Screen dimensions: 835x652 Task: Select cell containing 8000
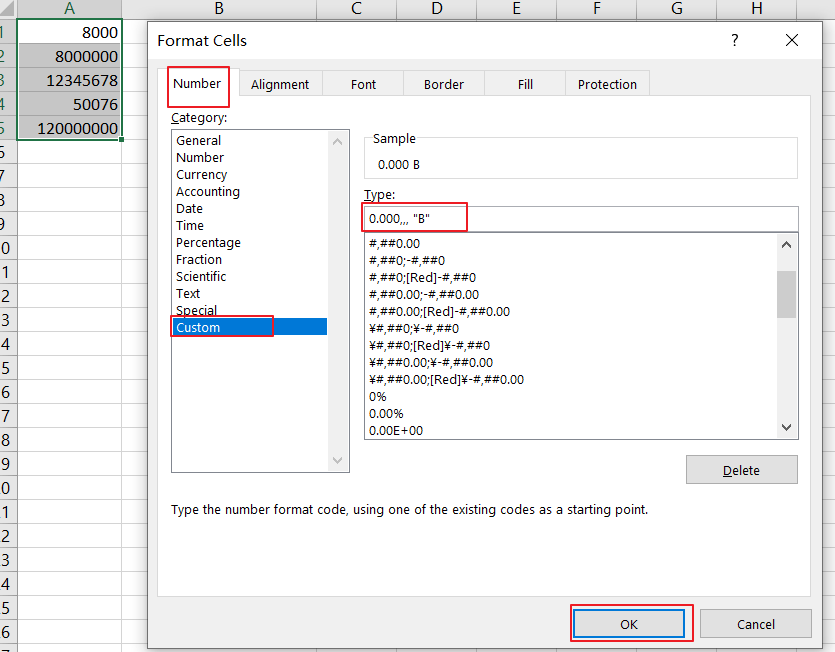point(68,32)
